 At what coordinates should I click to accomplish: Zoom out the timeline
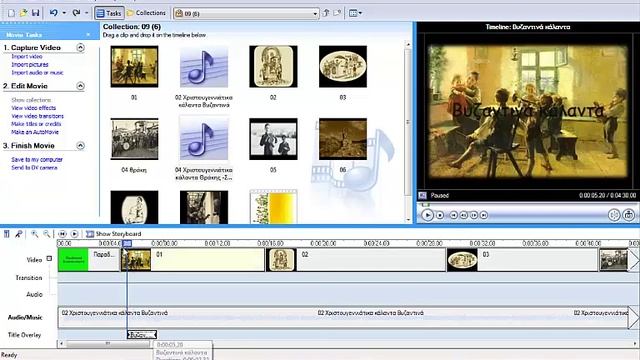(x=47, y=234)
